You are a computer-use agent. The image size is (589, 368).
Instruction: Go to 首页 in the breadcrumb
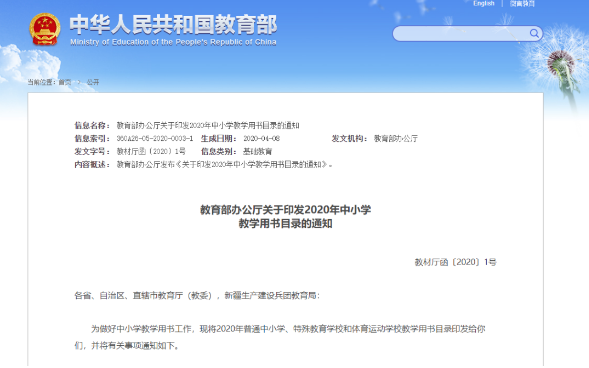click(65, 82)
